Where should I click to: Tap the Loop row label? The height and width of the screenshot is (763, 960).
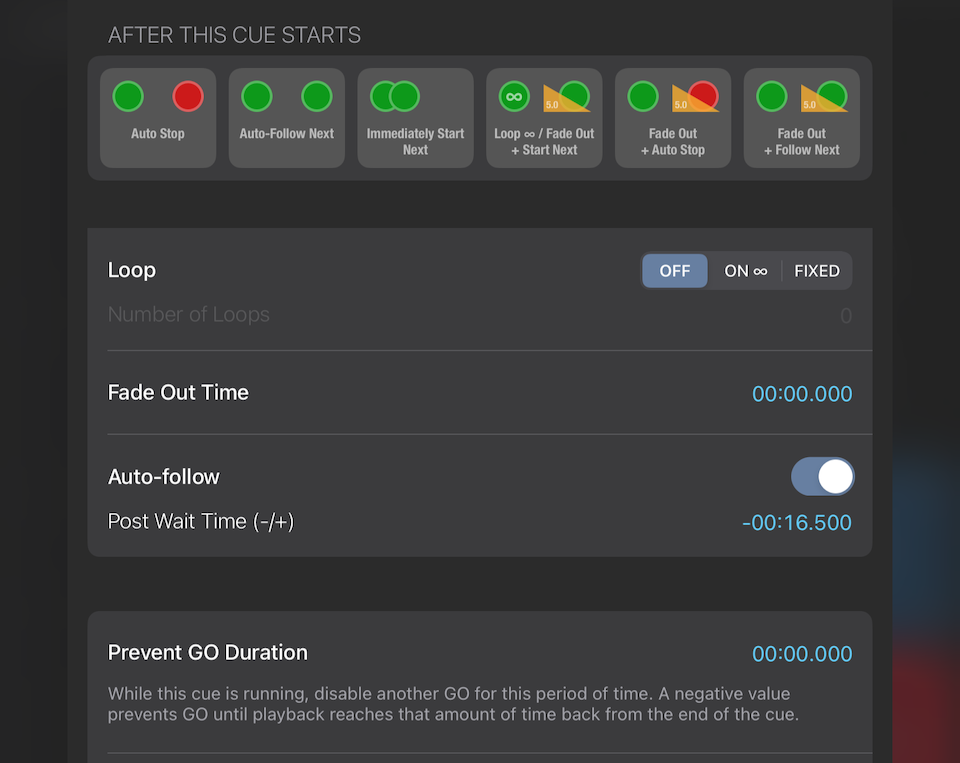pyautogui.click(x=132, y=270)
